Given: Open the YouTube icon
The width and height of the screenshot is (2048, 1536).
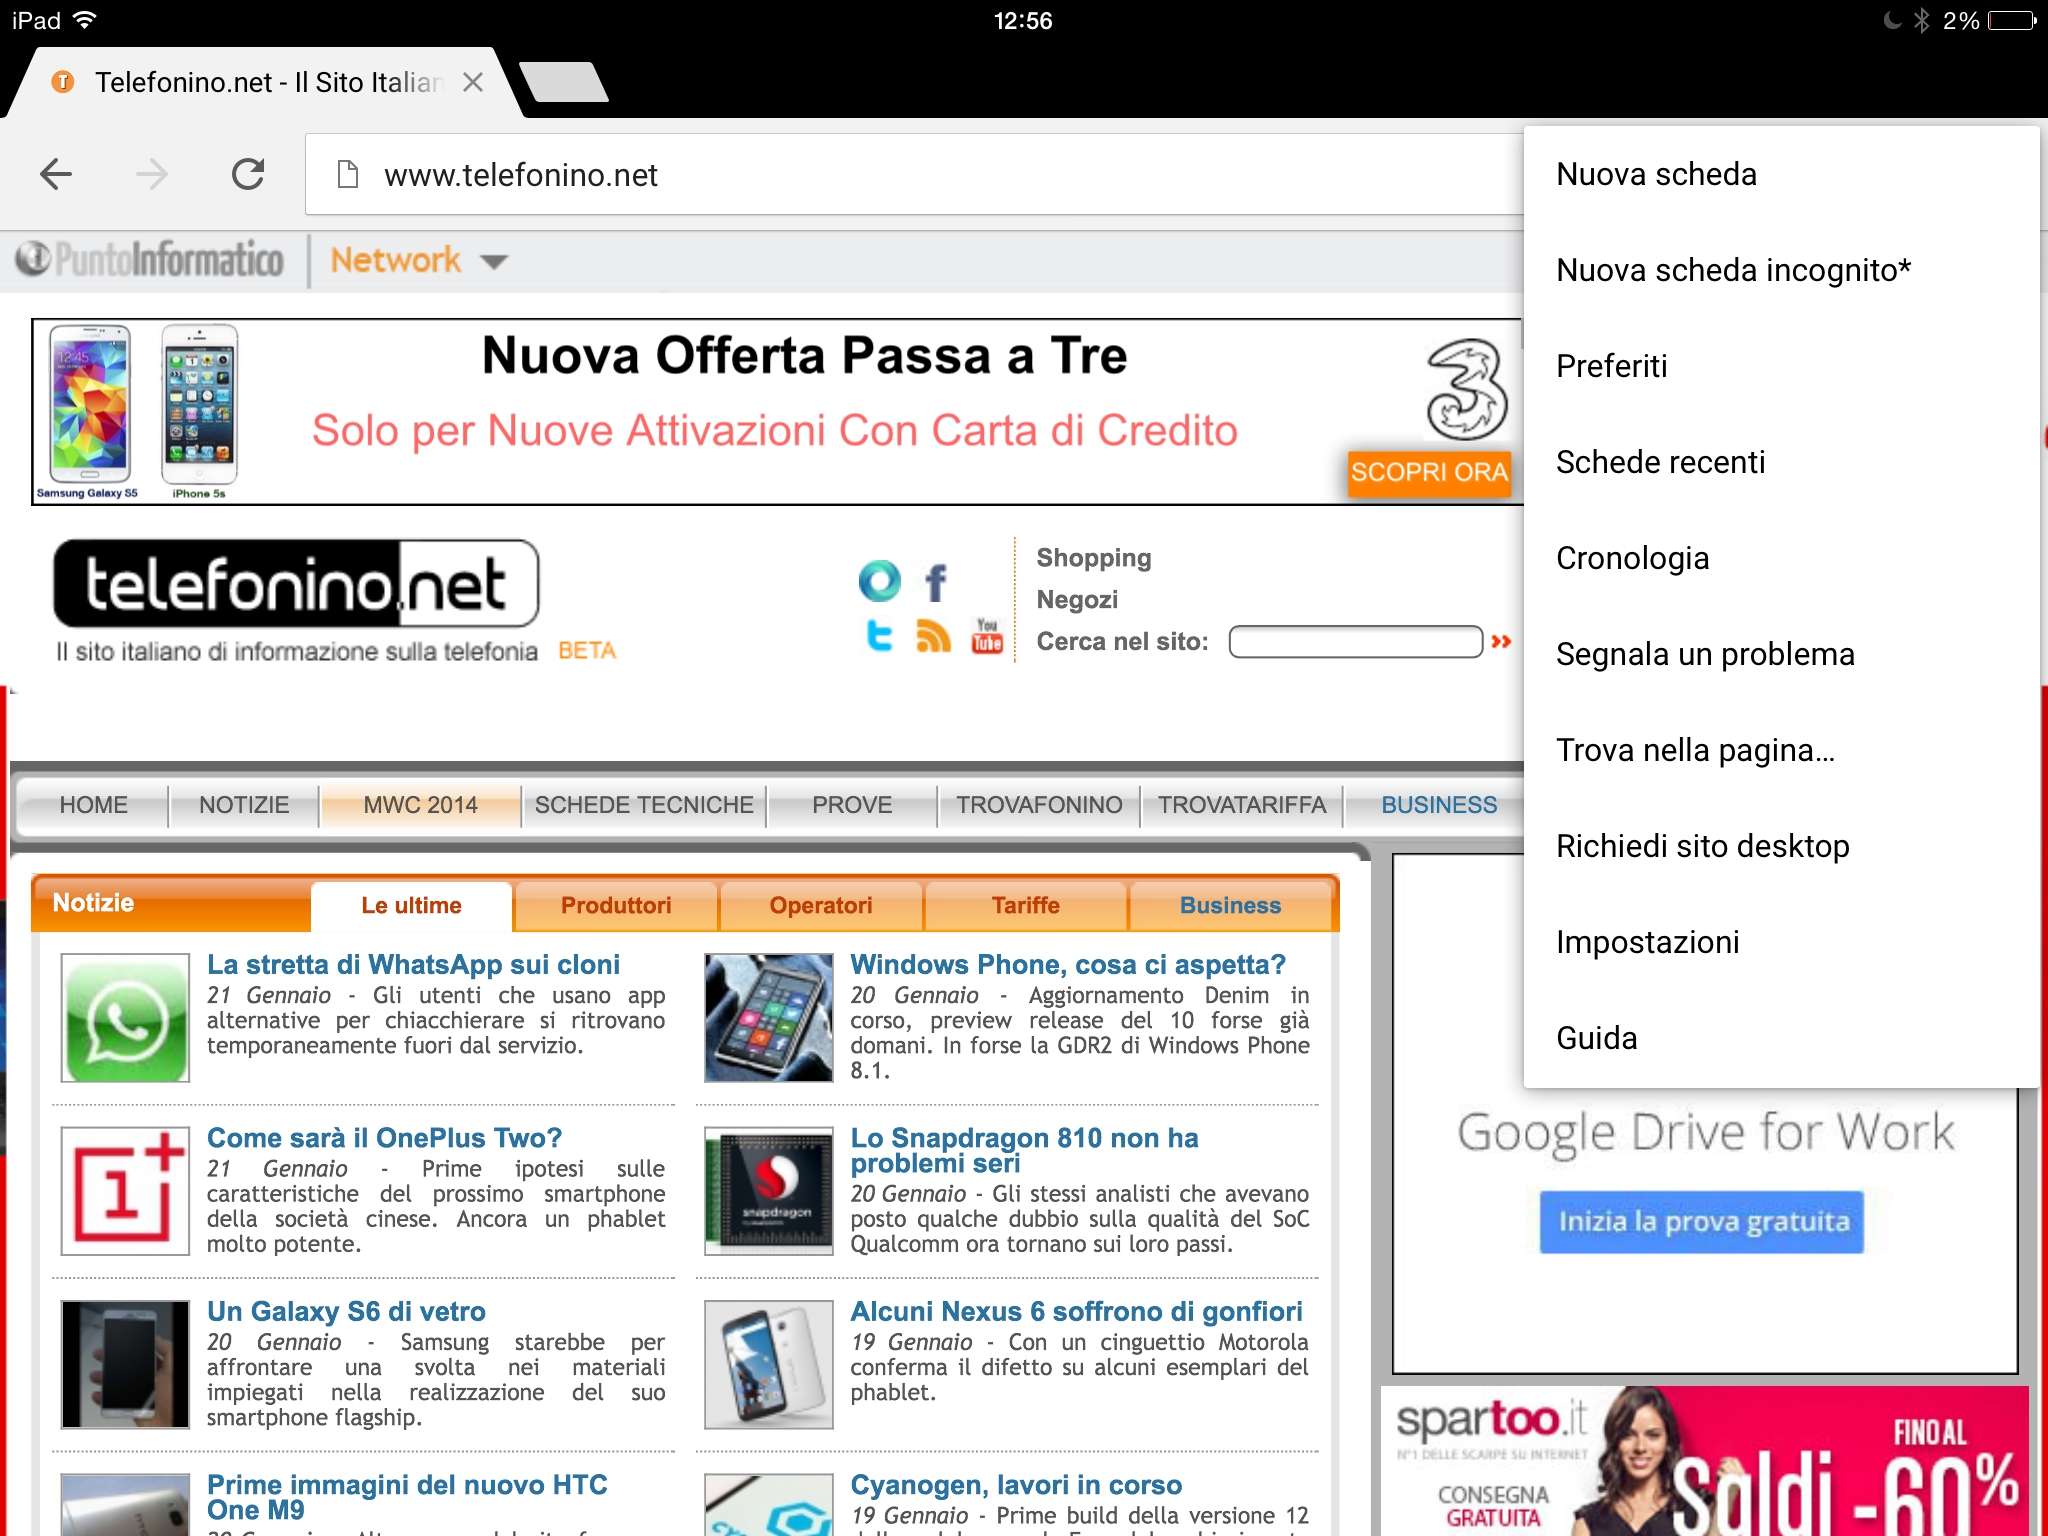Looking at the screenshot, I should click(x=987, y=636).
